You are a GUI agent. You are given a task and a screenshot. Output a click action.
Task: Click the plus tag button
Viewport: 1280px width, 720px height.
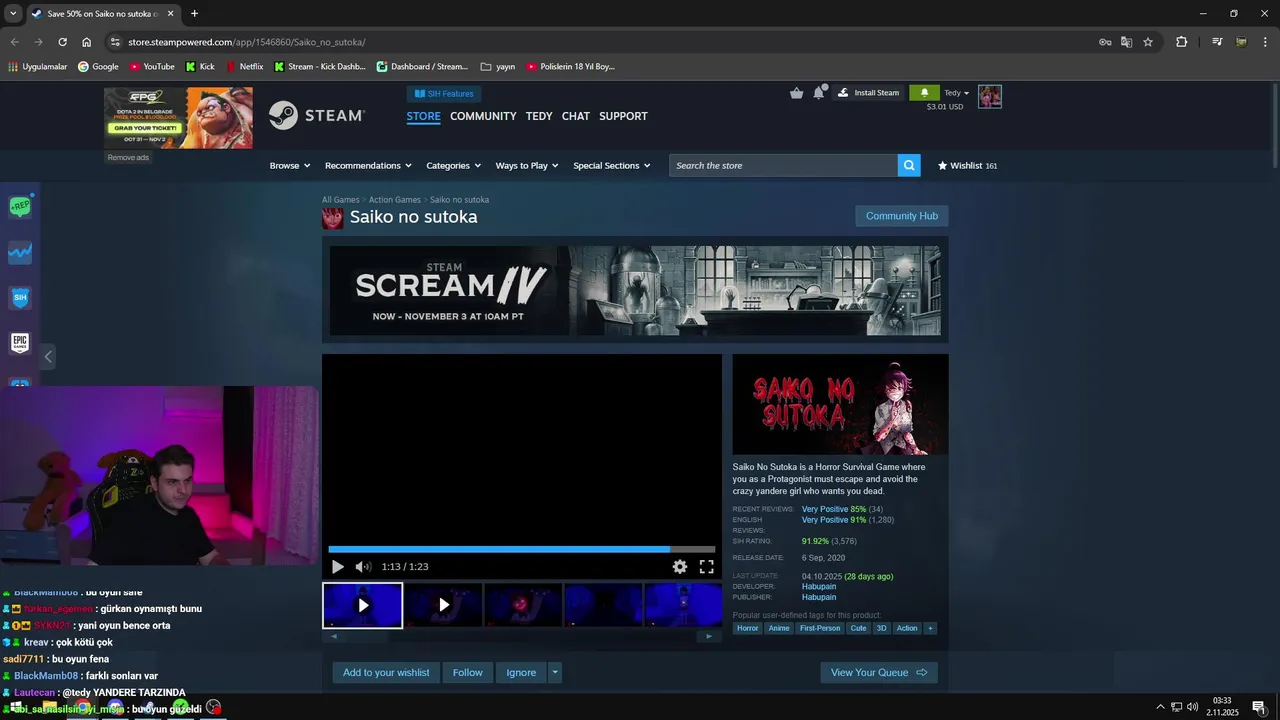930,628
